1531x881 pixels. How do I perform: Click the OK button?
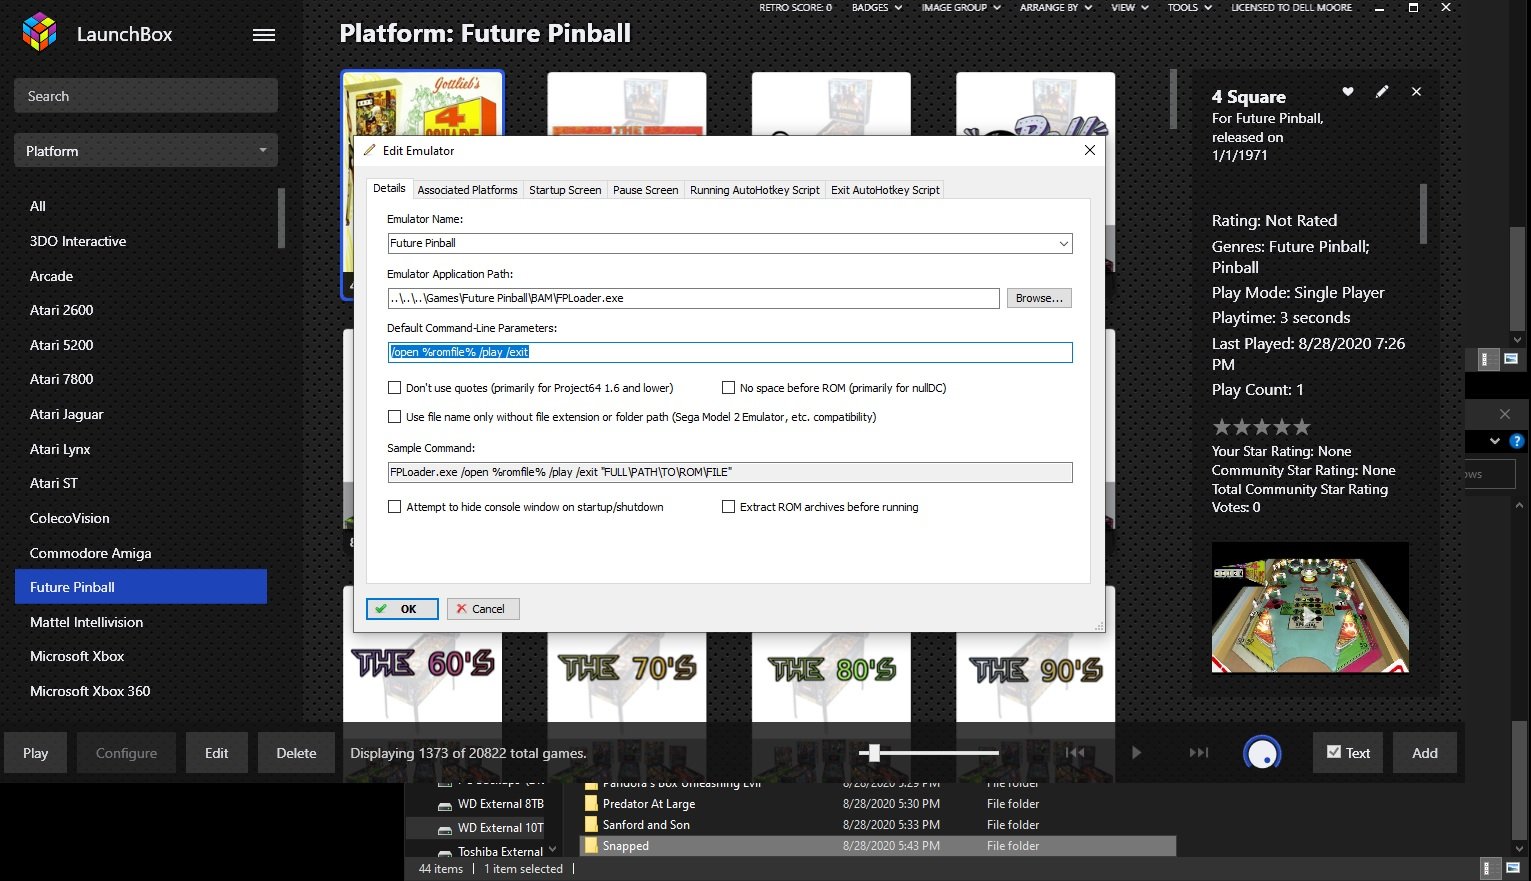click(402, 609)
